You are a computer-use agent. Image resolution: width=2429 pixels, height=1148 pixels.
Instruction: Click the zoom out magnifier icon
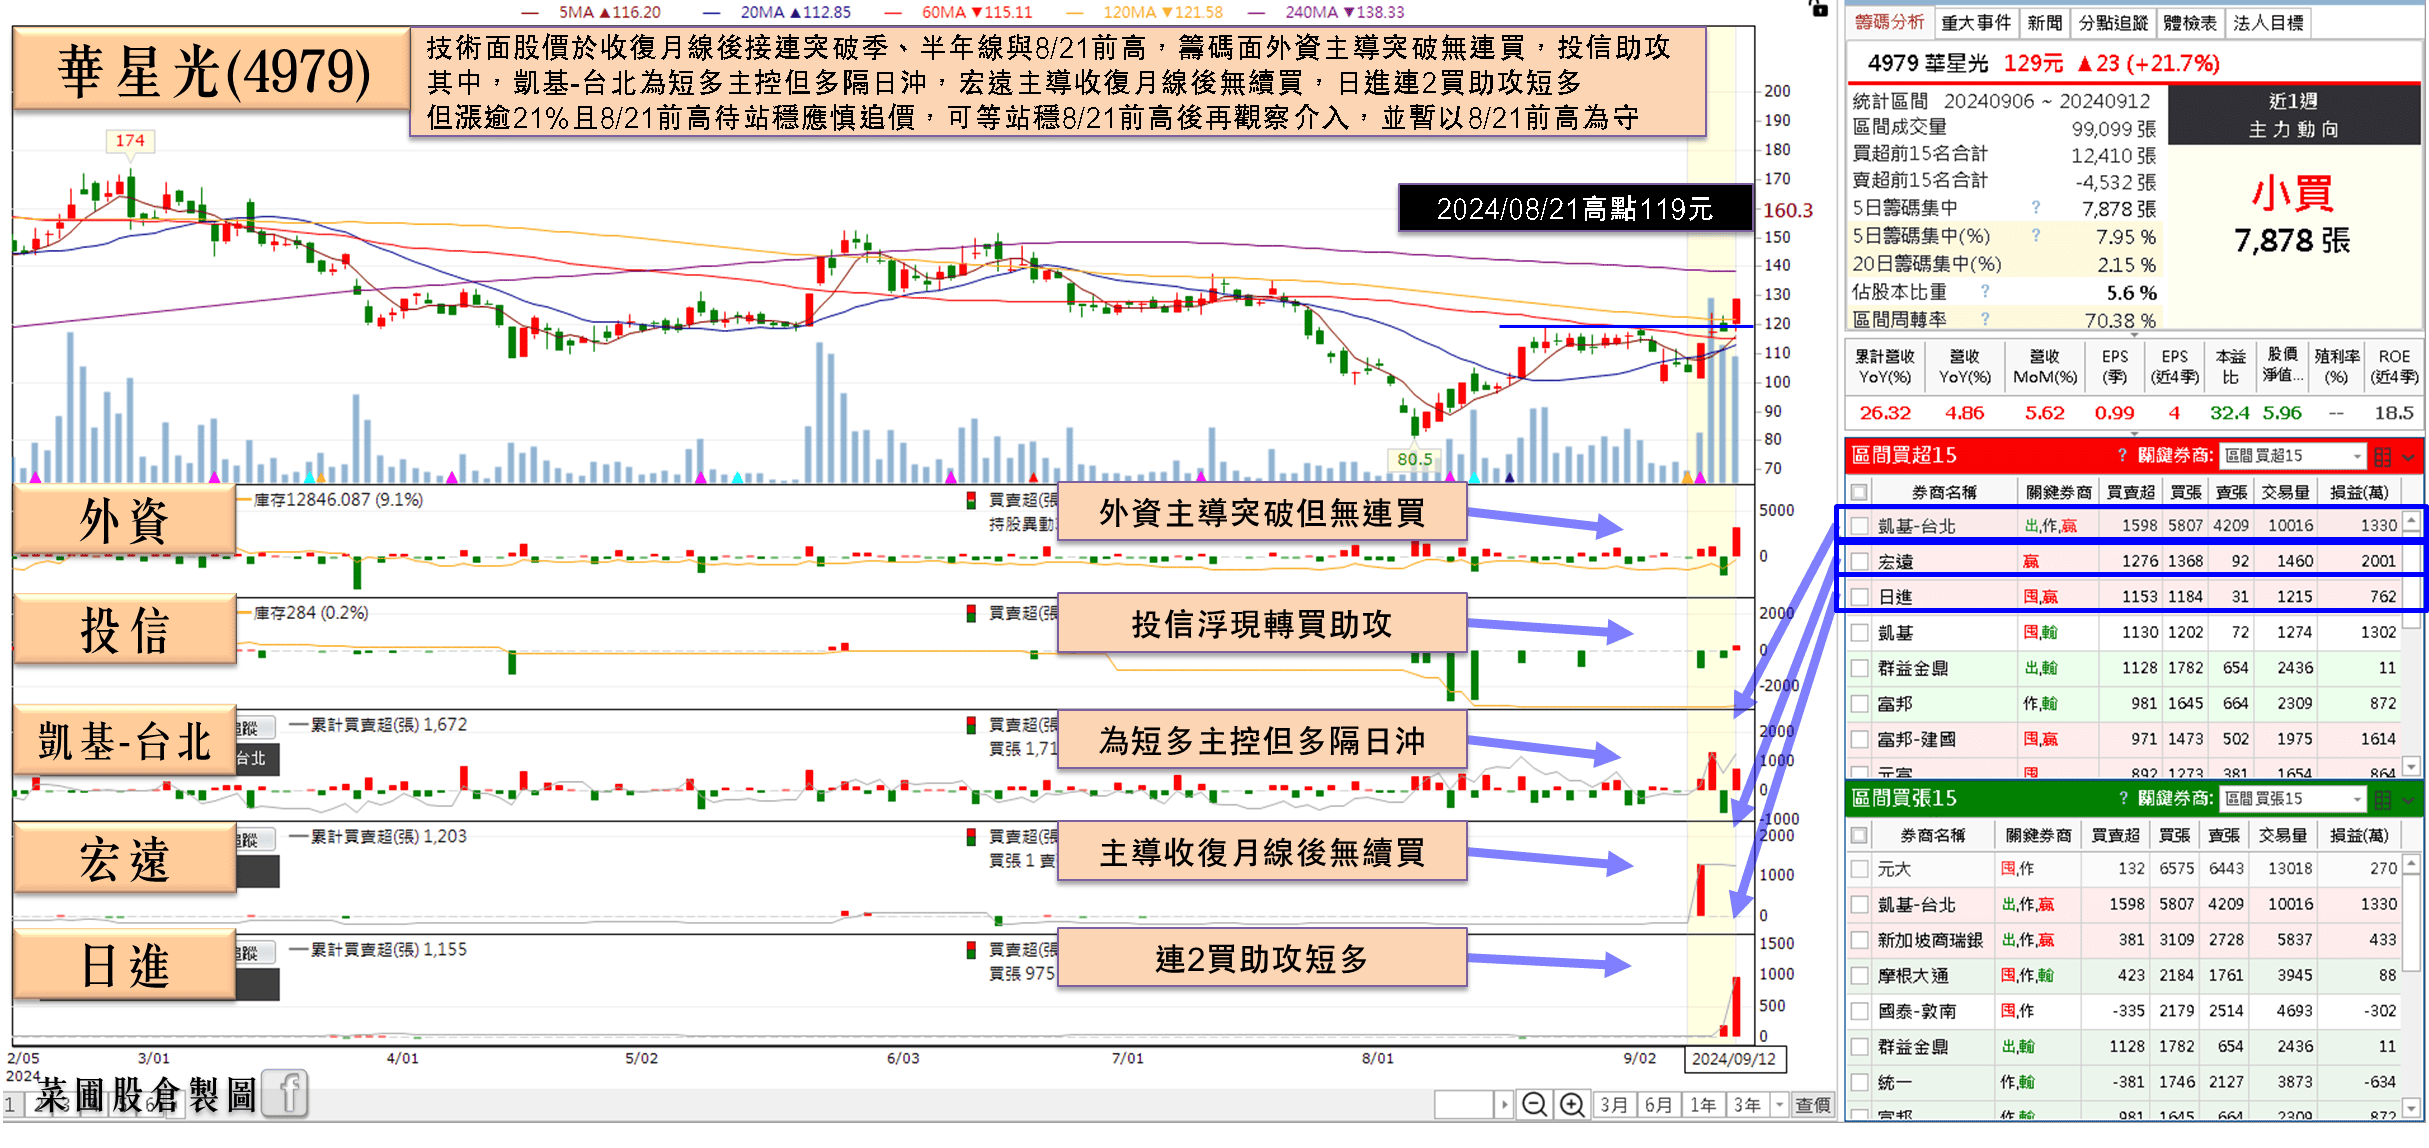[1533, 1105]
